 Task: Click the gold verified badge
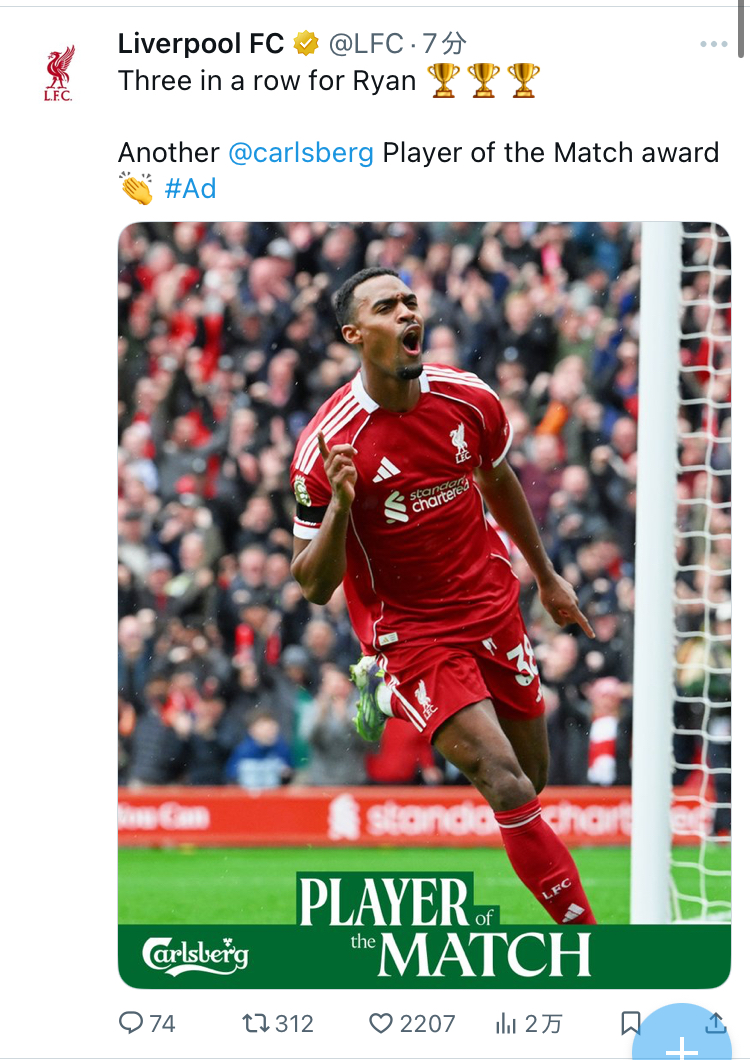[x=306, y=44]
